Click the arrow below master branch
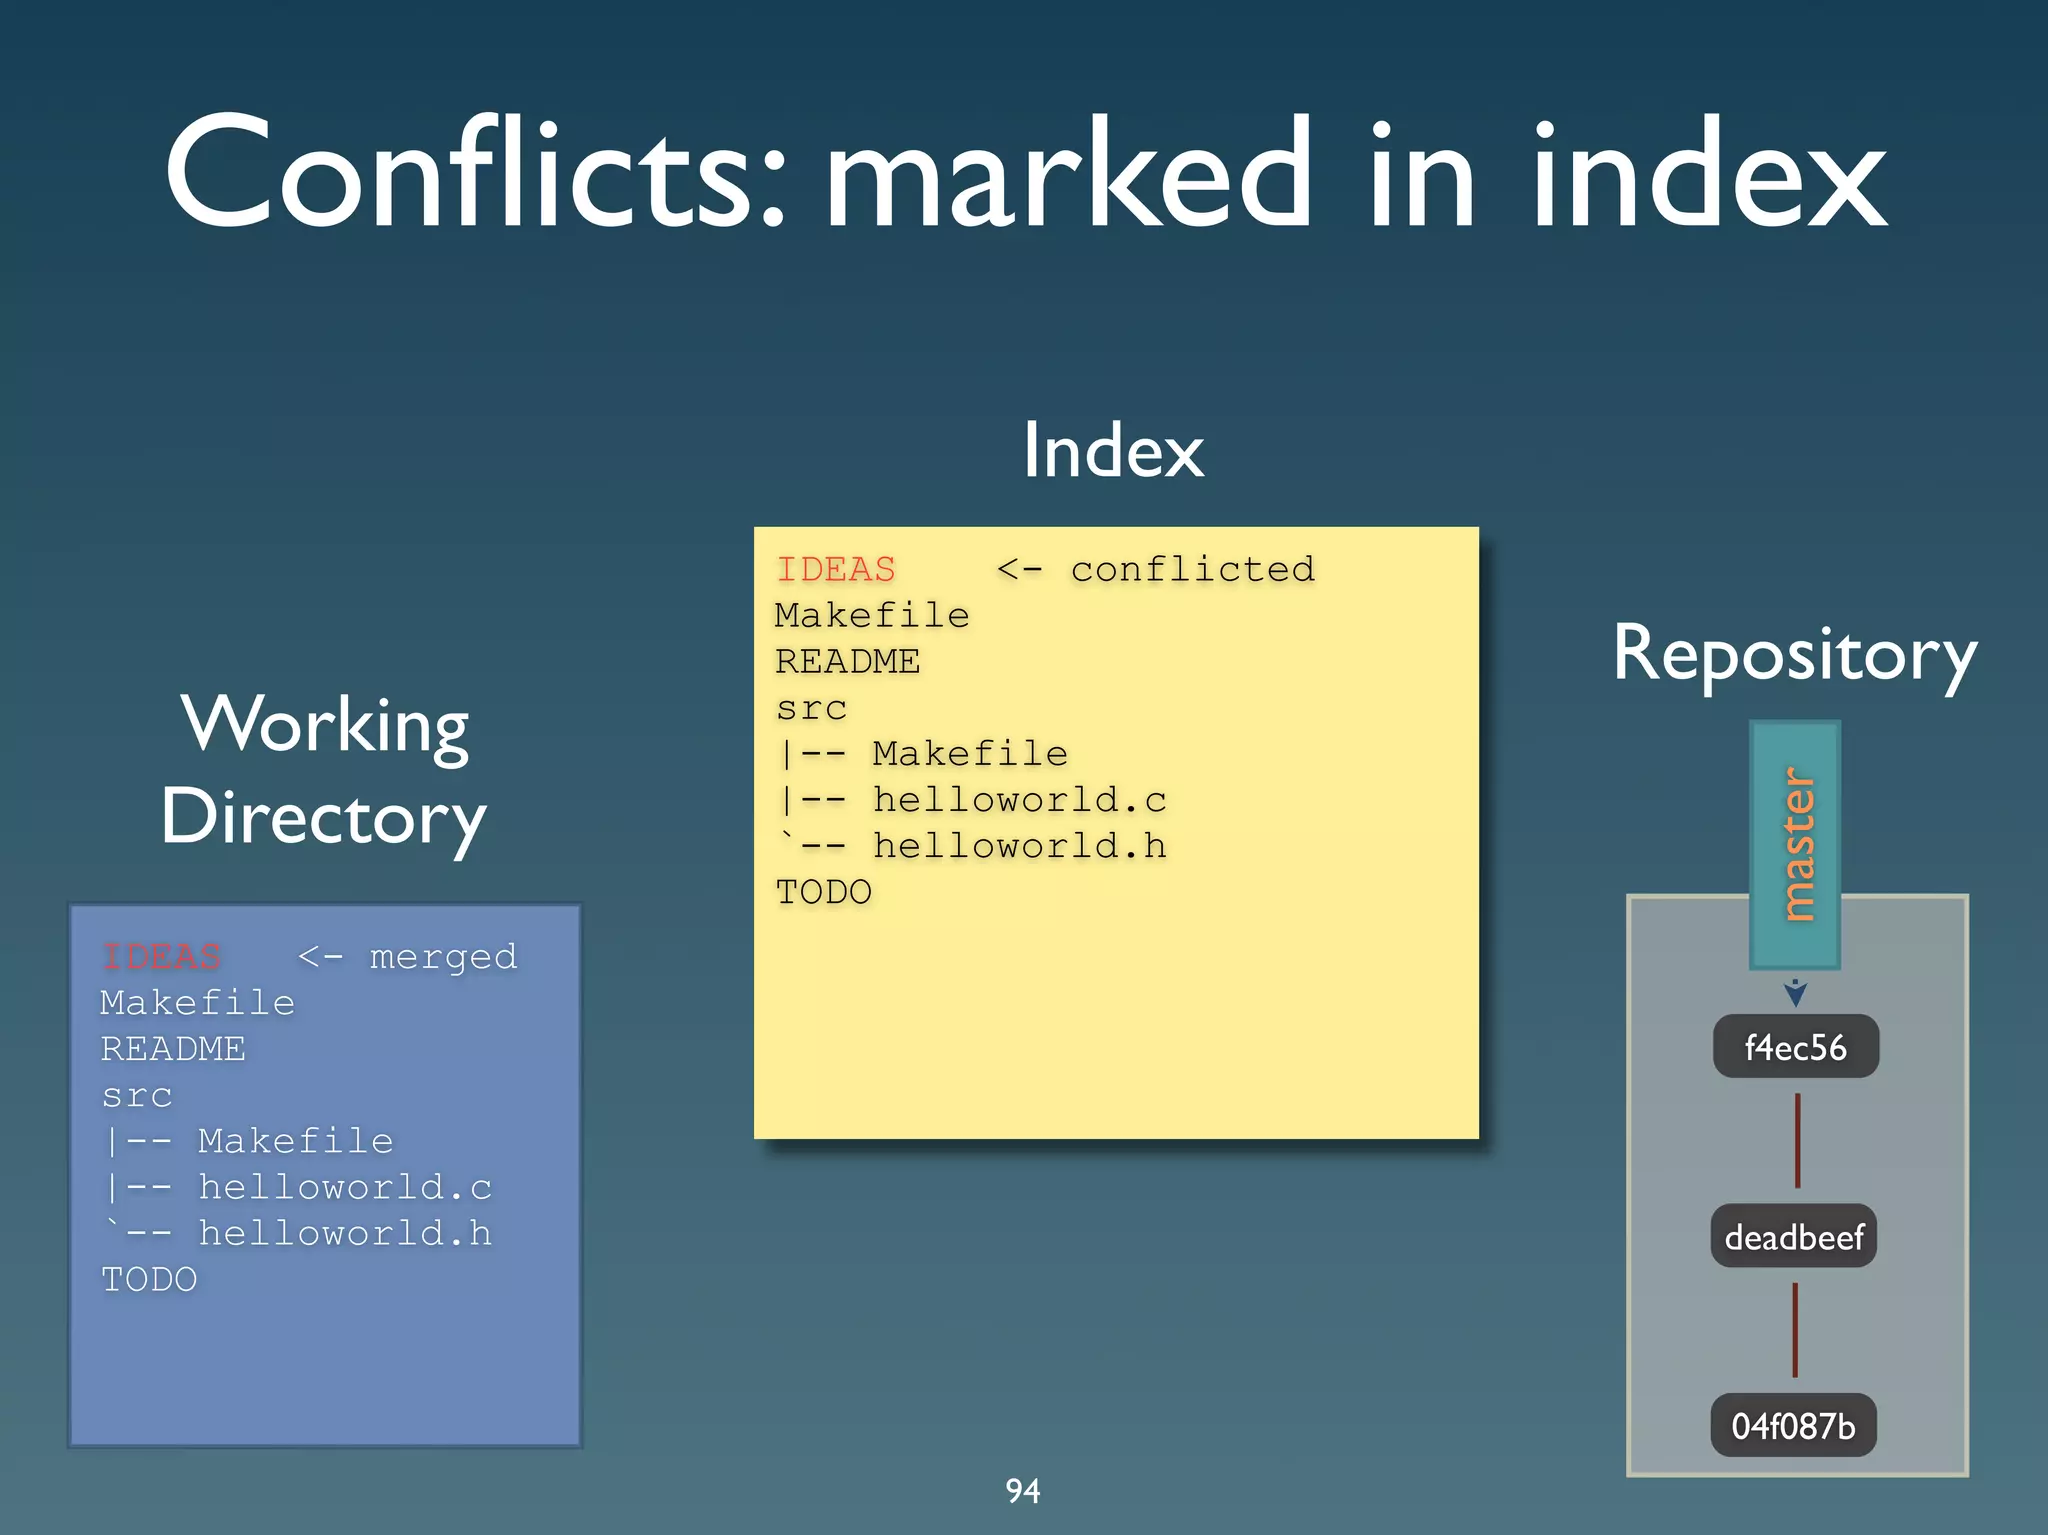The image size is (2048, 1535). [1796, 992]
